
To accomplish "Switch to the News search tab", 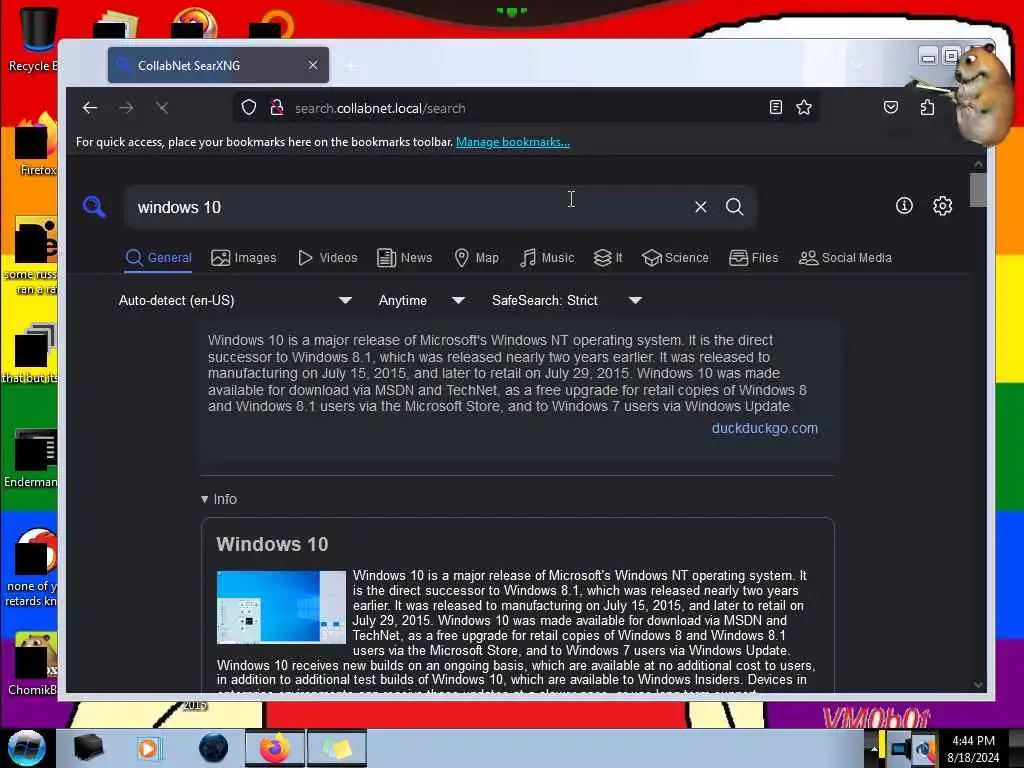I will [x=405, y=258].
